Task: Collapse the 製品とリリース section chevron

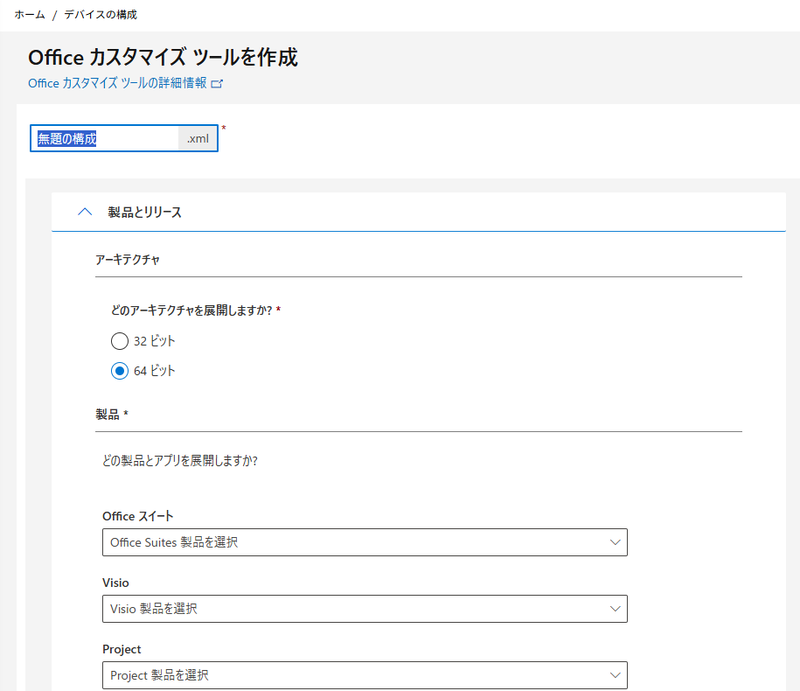Action: 85,212
